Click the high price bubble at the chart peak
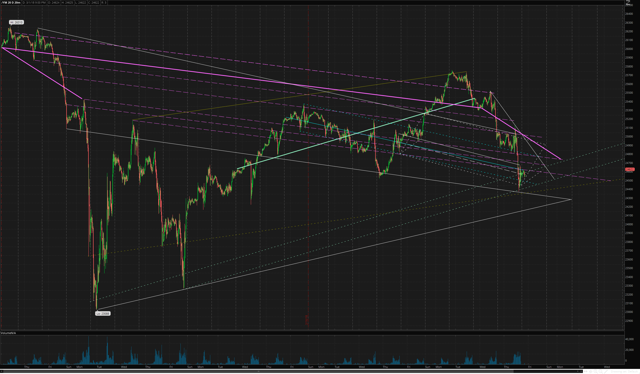The width and height of the screenshot is (640, 374). [x=16, y=22]
